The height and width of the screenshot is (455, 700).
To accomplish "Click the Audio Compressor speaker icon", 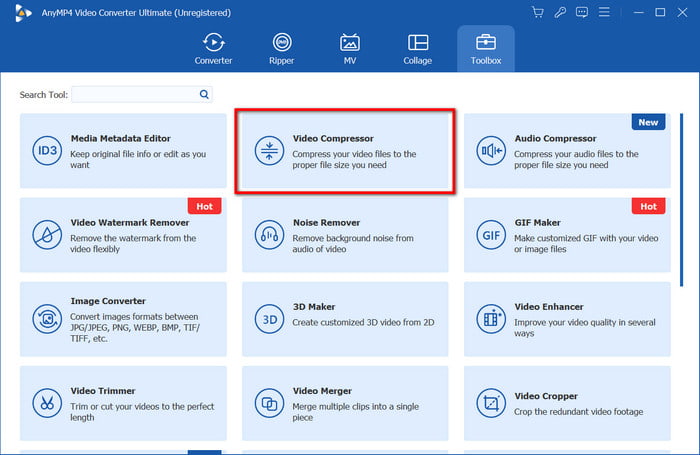I will tap(491, 150).
